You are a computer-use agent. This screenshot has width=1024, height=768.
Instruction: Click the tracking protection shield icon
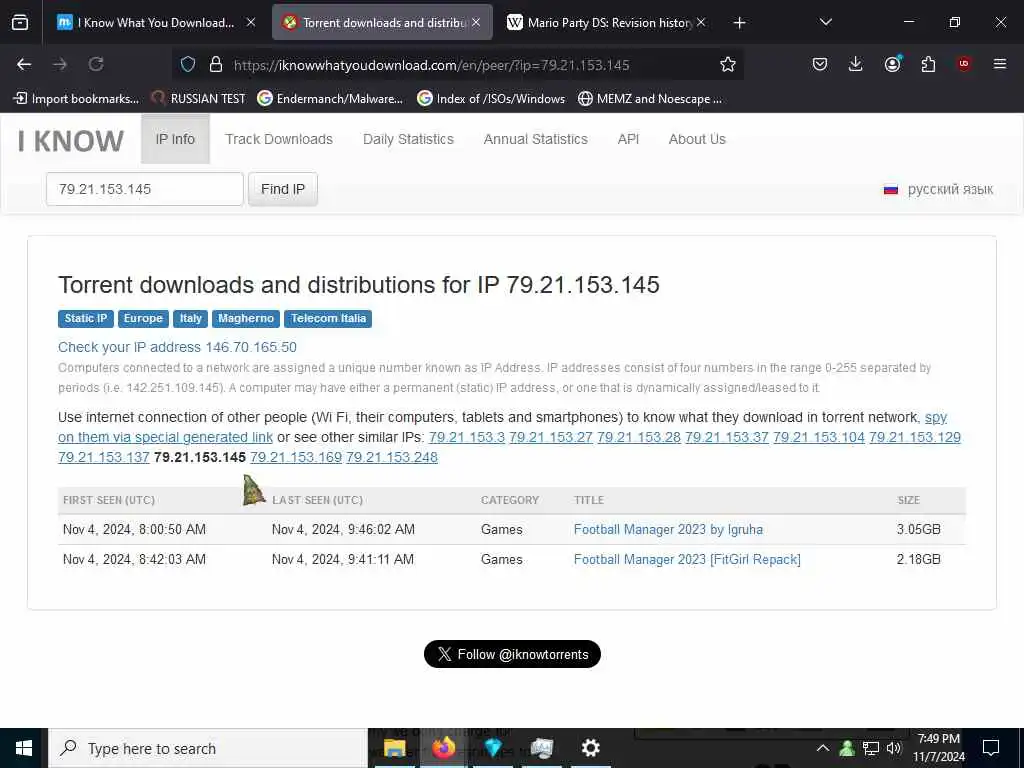pos(188,64)
